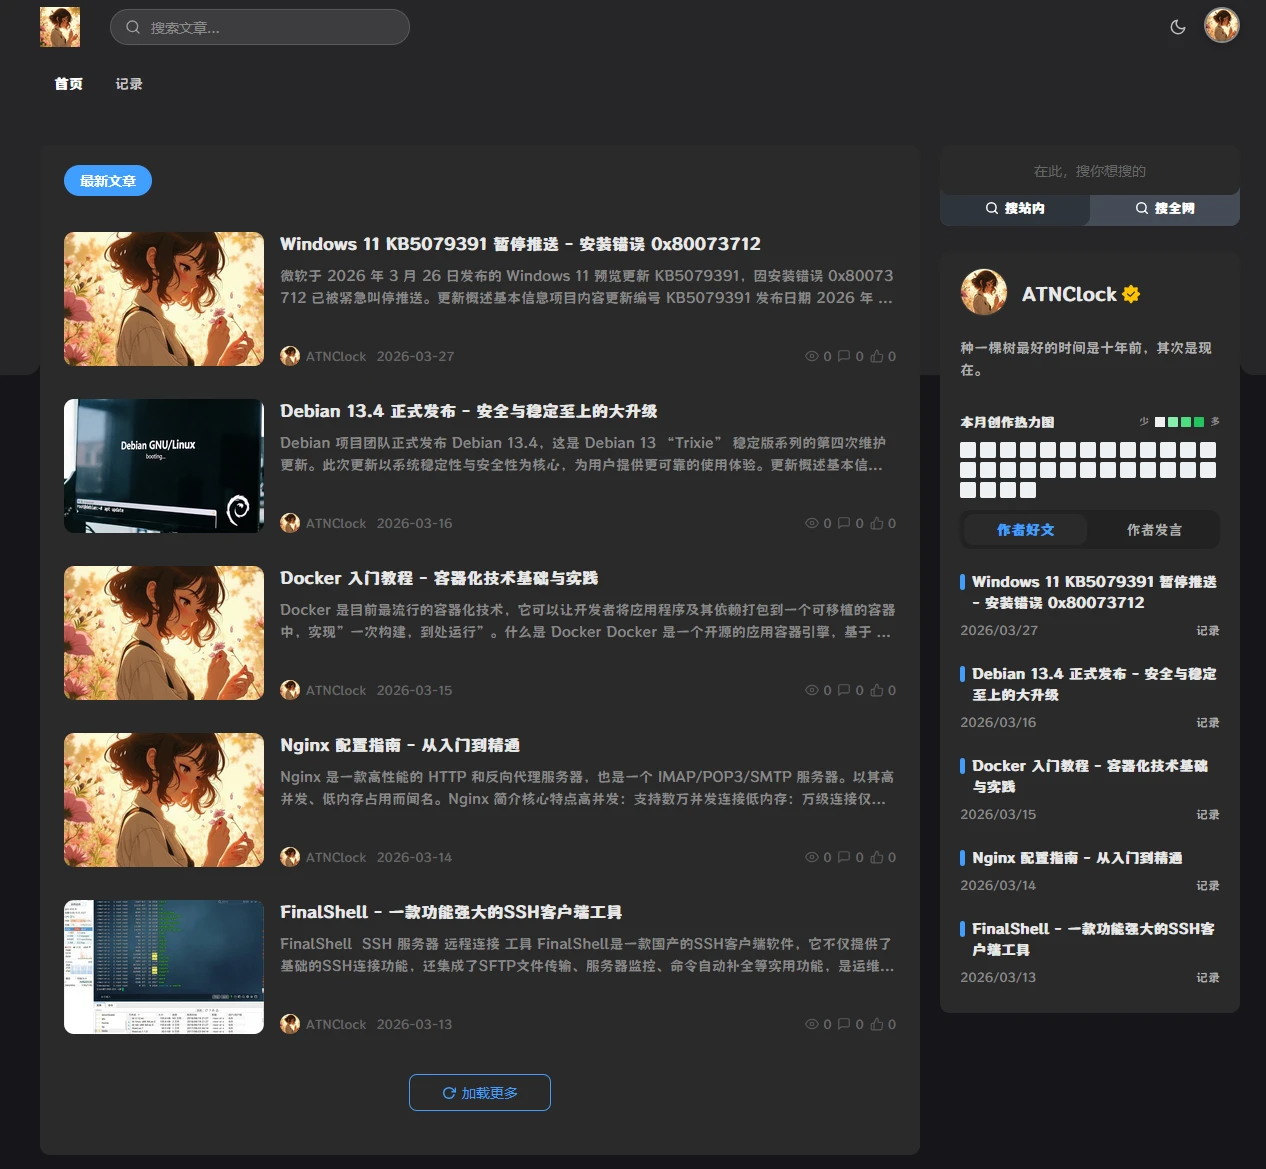
Task: Toggle dark mode moon icon
Action: click(x=1178, y=27)
